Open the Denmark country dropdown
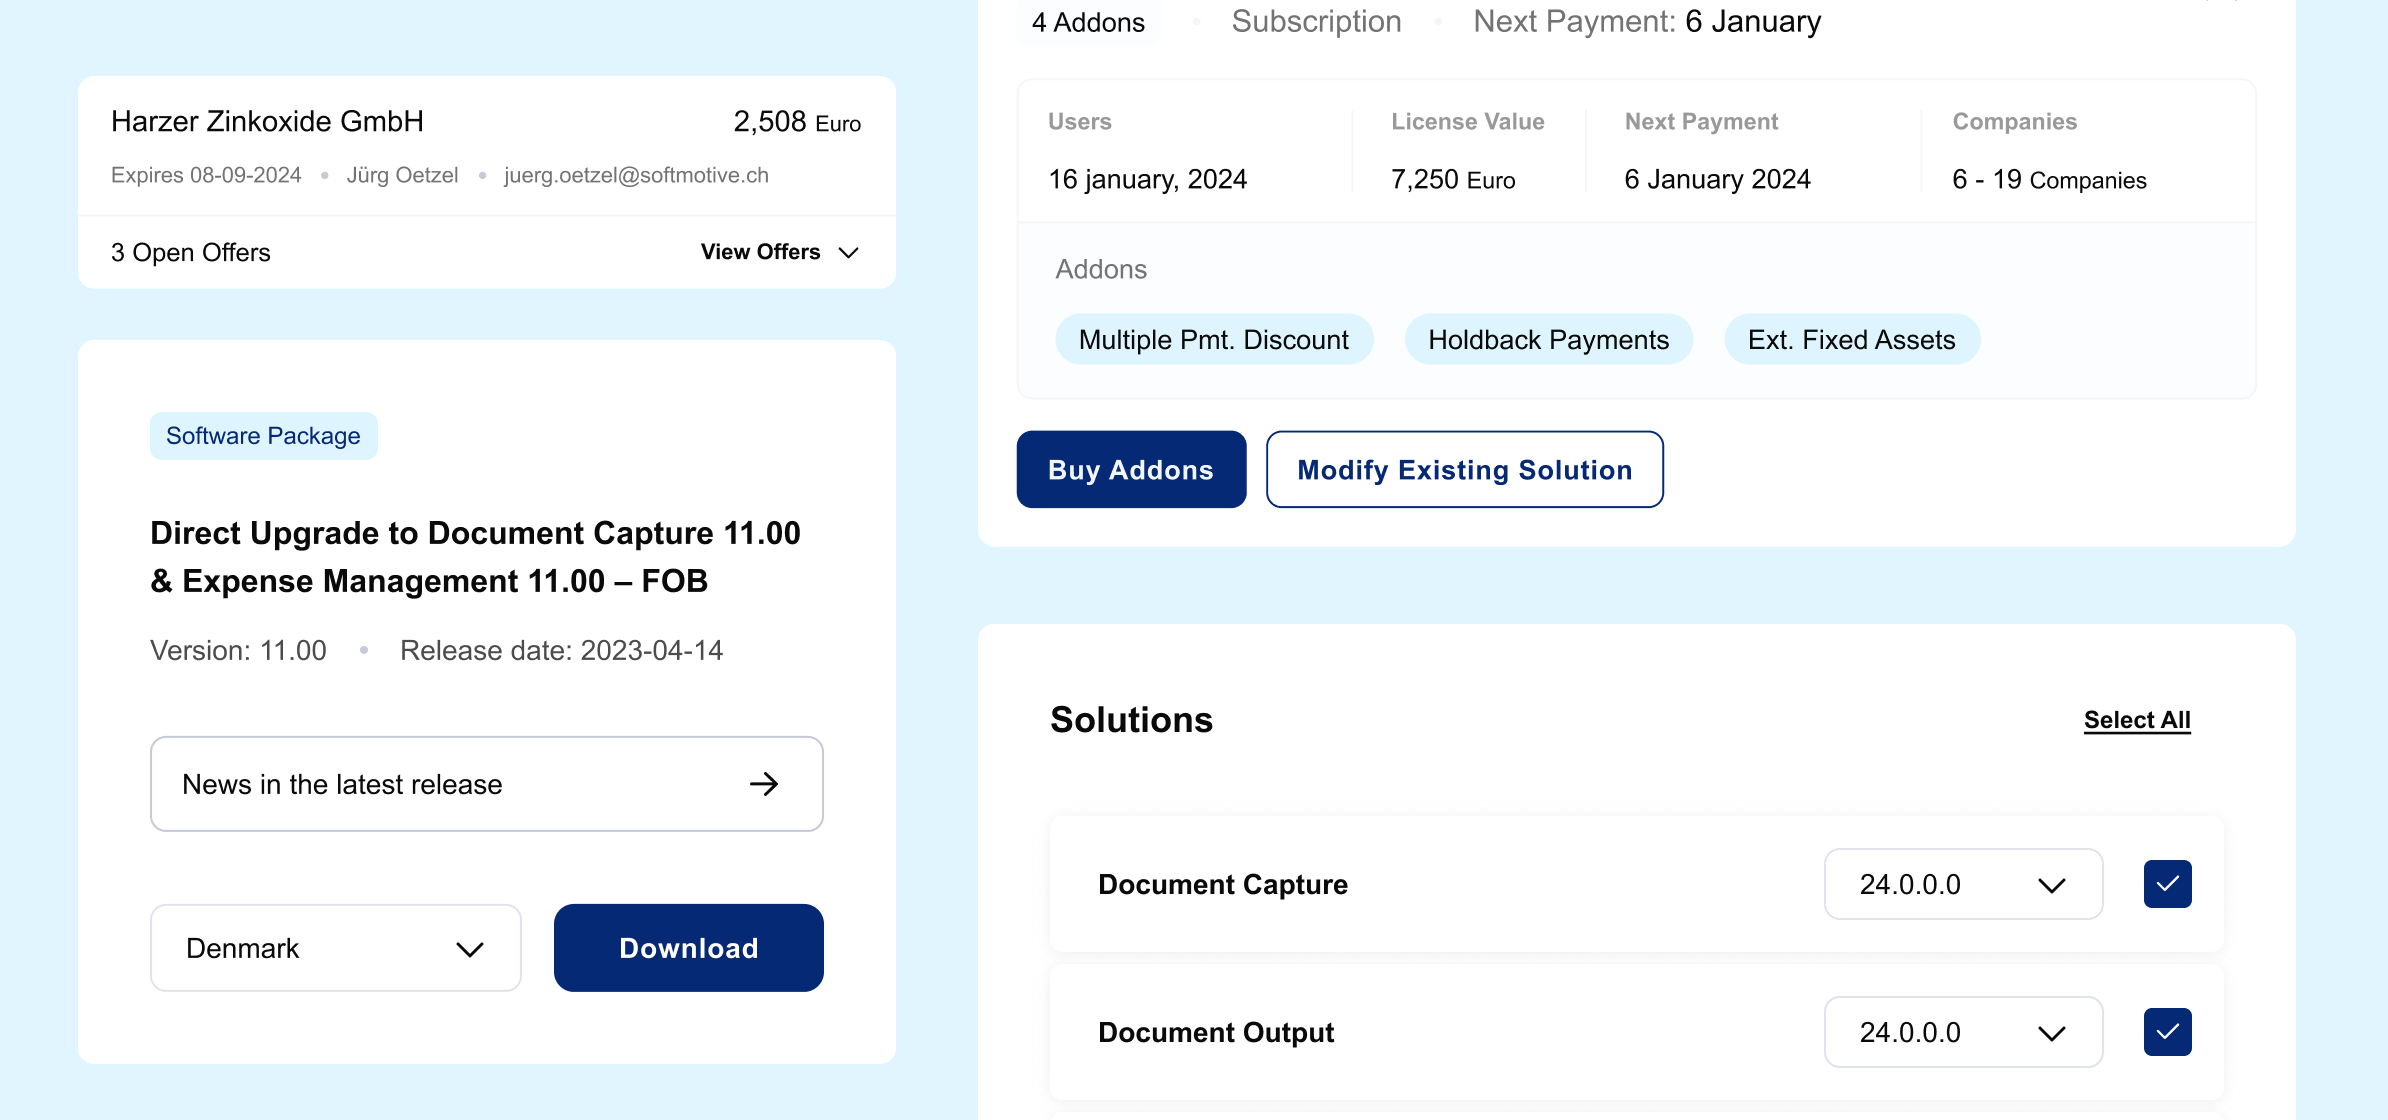The width and height of the screenshot is (2388, 1120). 336,948
